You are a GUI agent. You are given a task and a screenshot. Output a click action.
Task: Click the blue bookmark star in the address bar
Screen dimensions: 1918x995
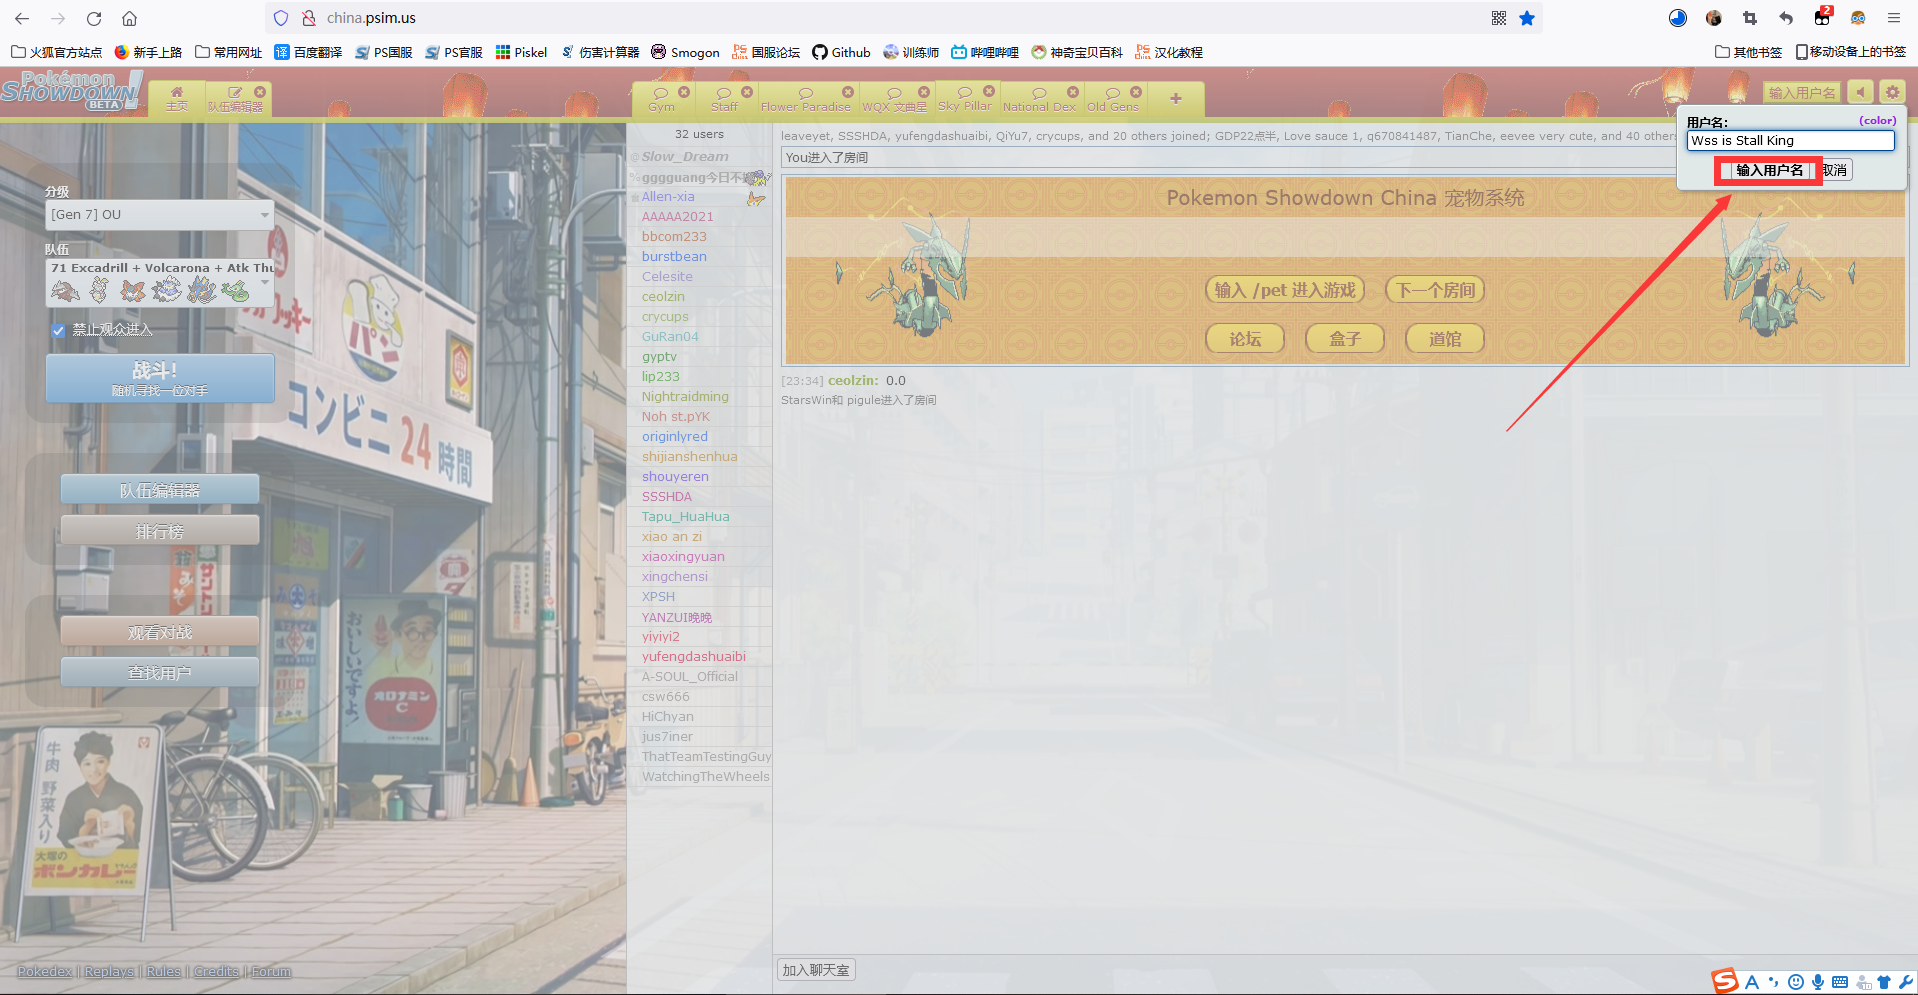[x=1527, y=18]
